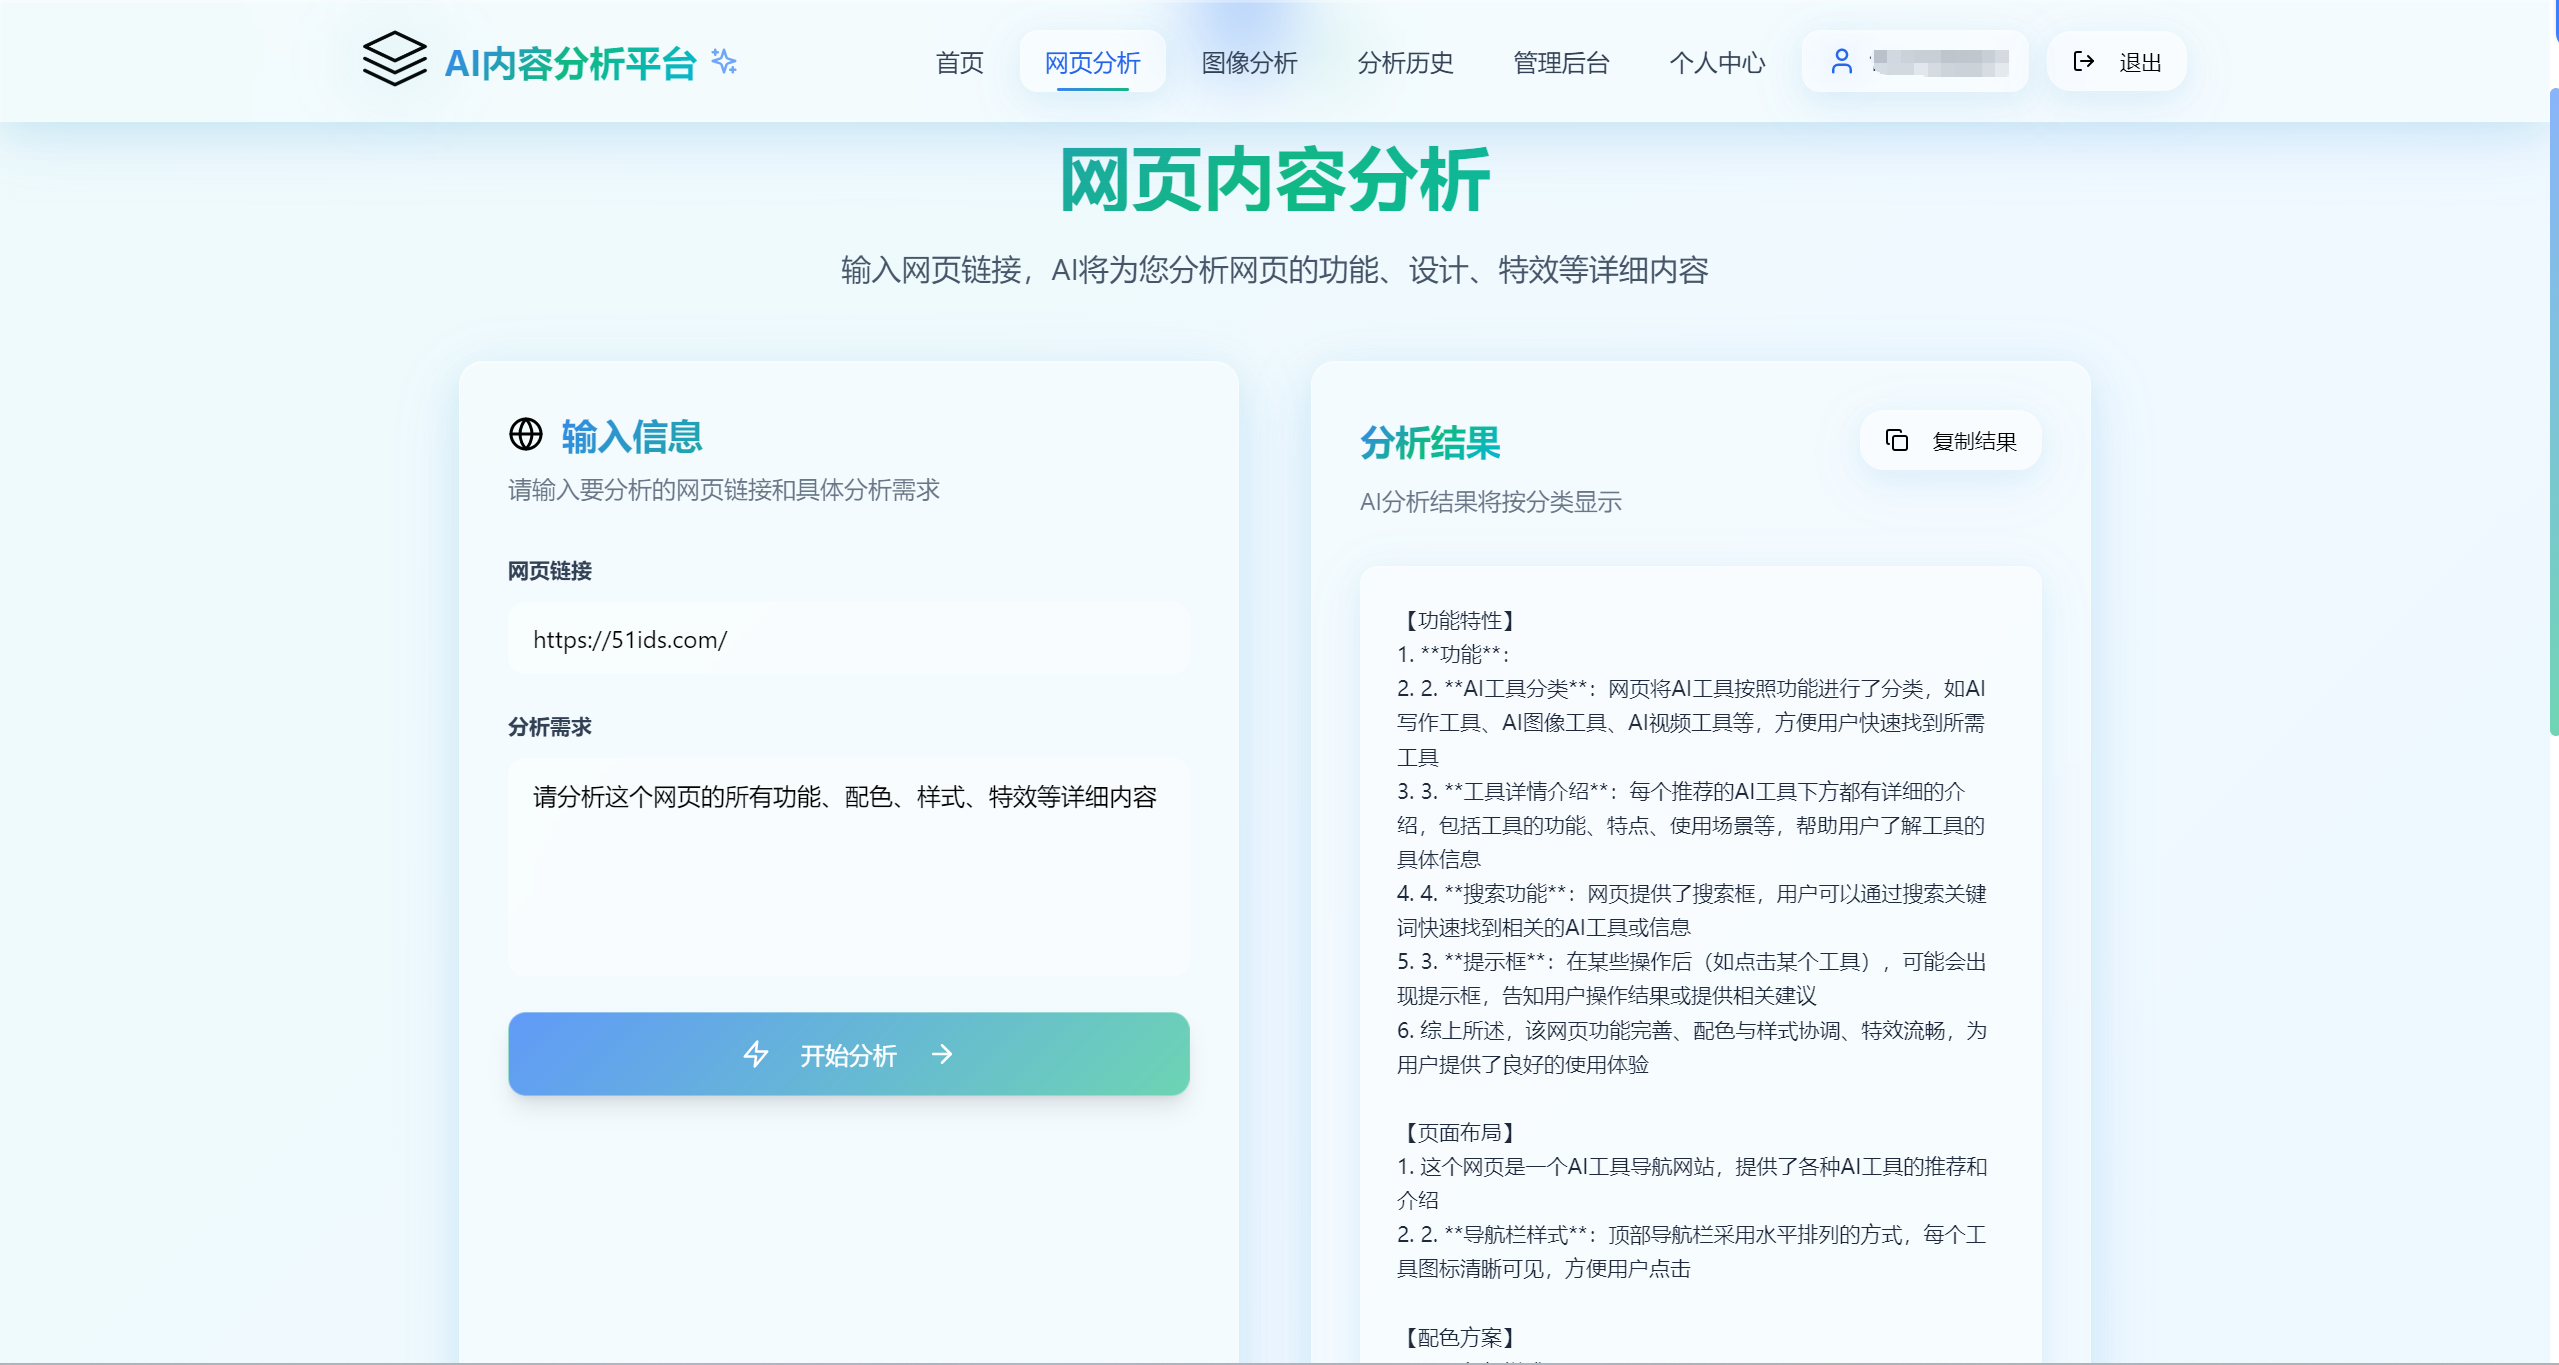
Task: Click the line '1. 这个网页是一个AI工具导航网站'
Action: click(1692, 1183)
